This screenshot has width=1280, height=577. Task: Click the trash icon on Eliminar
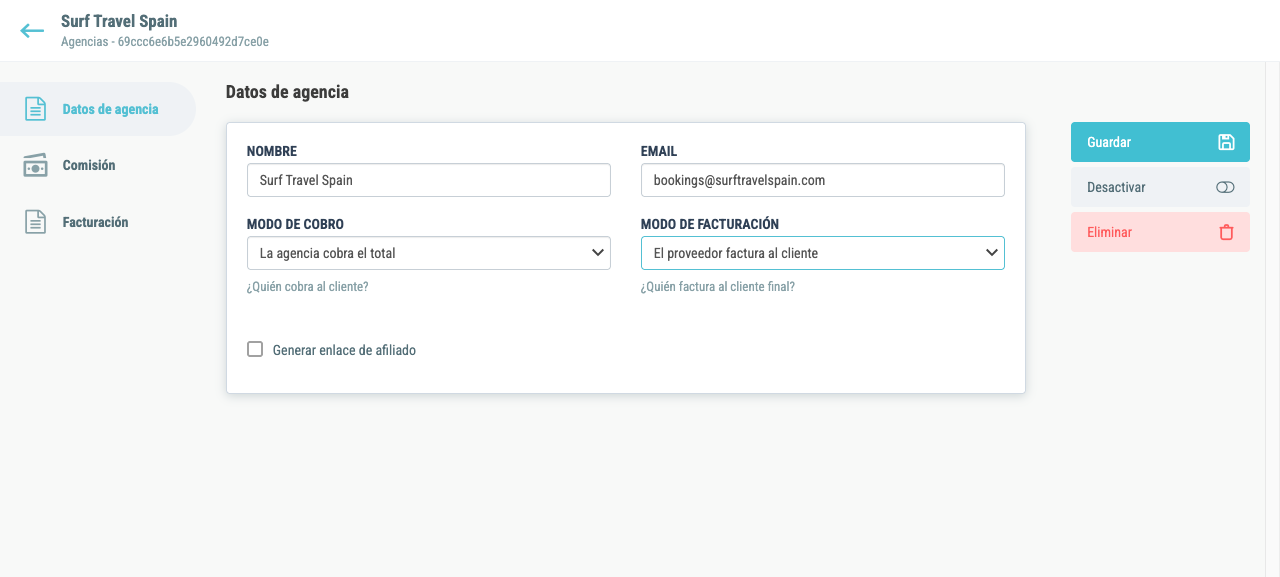click(1226, 232)
